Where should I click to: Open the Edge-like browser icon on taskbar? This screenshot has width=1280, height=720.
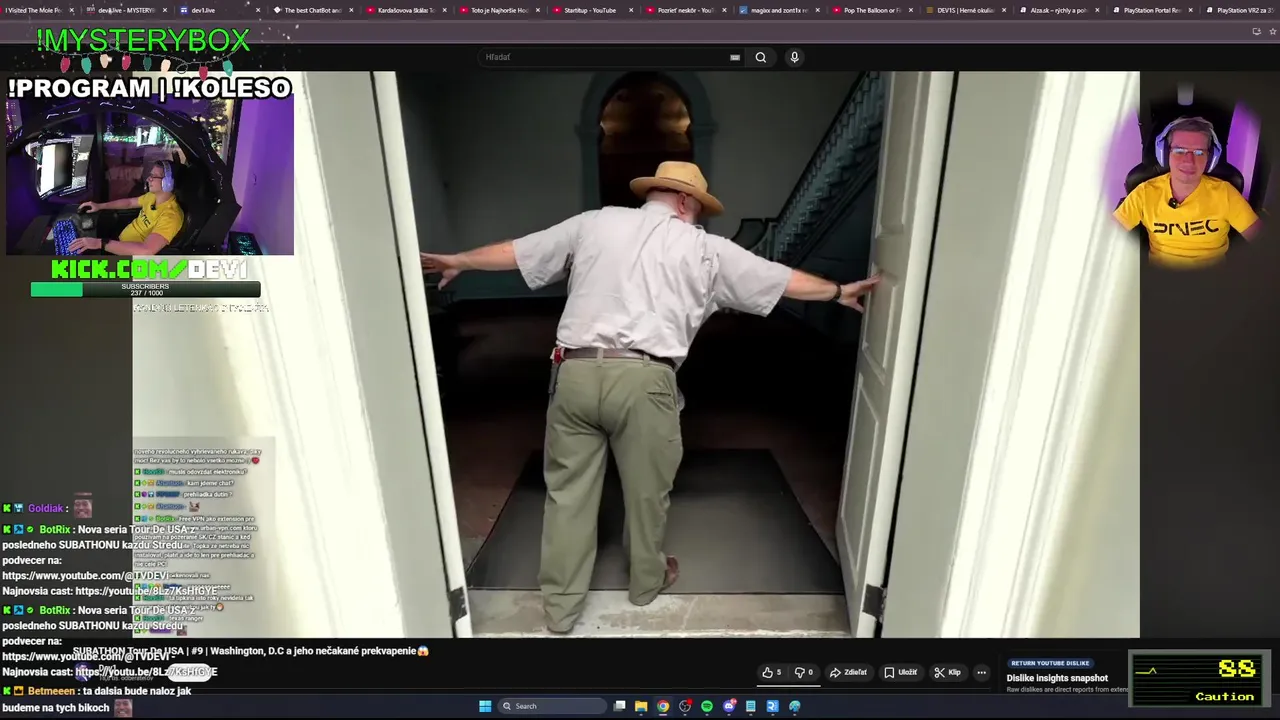click(x=795, y=706)
